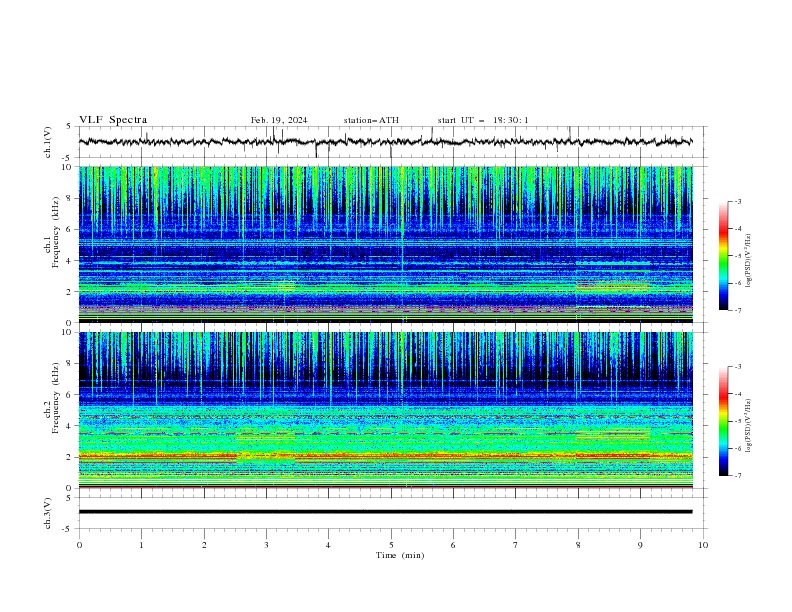Click the ch.1 frequency tick label '6'

tap(71, 229)
